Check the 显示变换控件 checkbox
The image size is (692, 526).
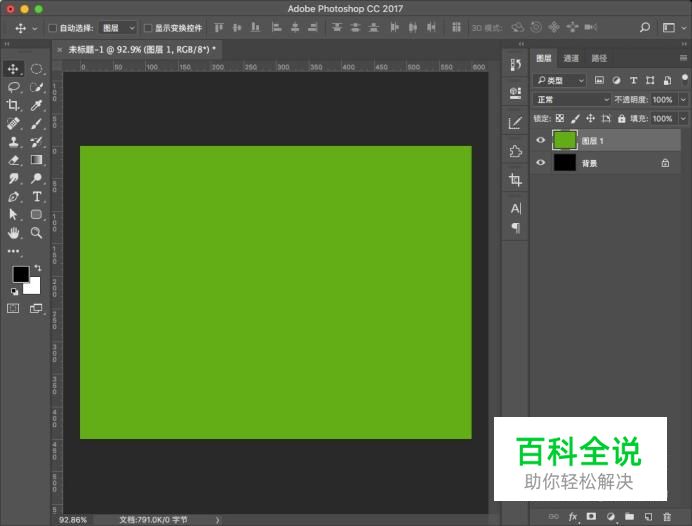[x=148, y=28]
